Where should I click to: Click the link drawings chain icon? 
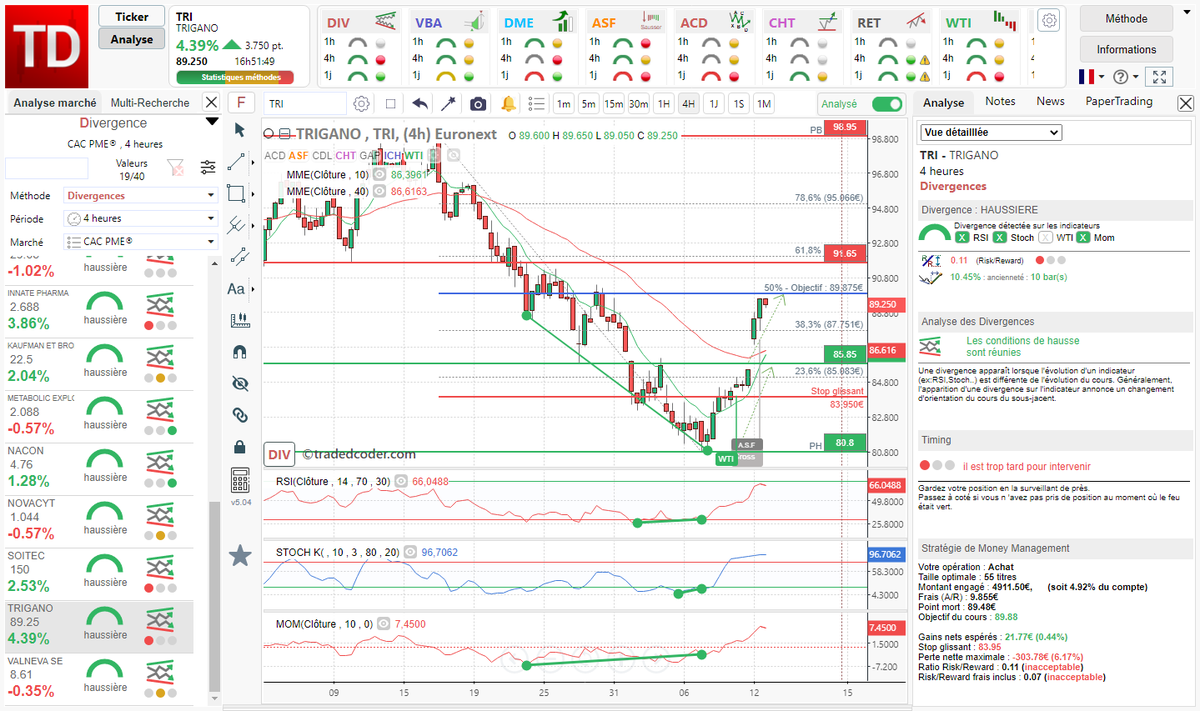pos(239,414)
